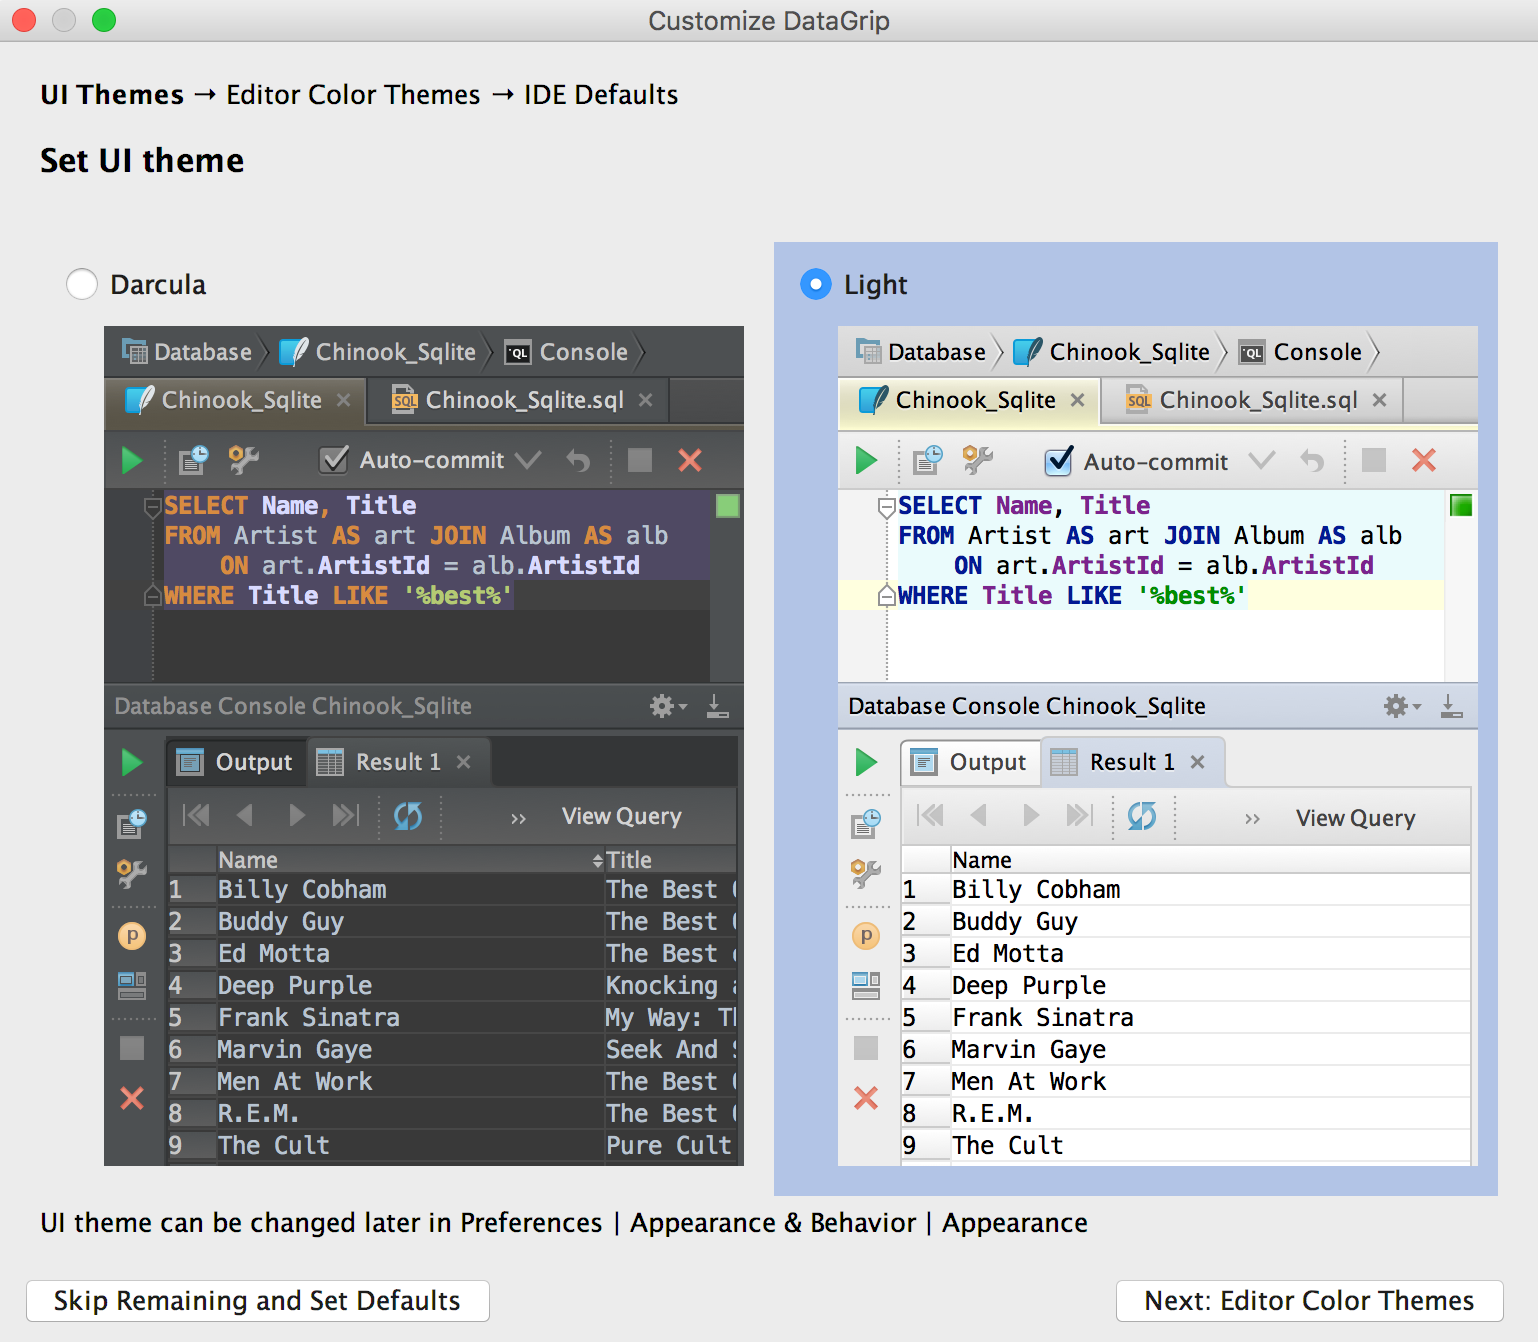The width and height of the screenshot is (1538, 1342).
Task: Click green status square in Light editor
Action: point(1461,505)
